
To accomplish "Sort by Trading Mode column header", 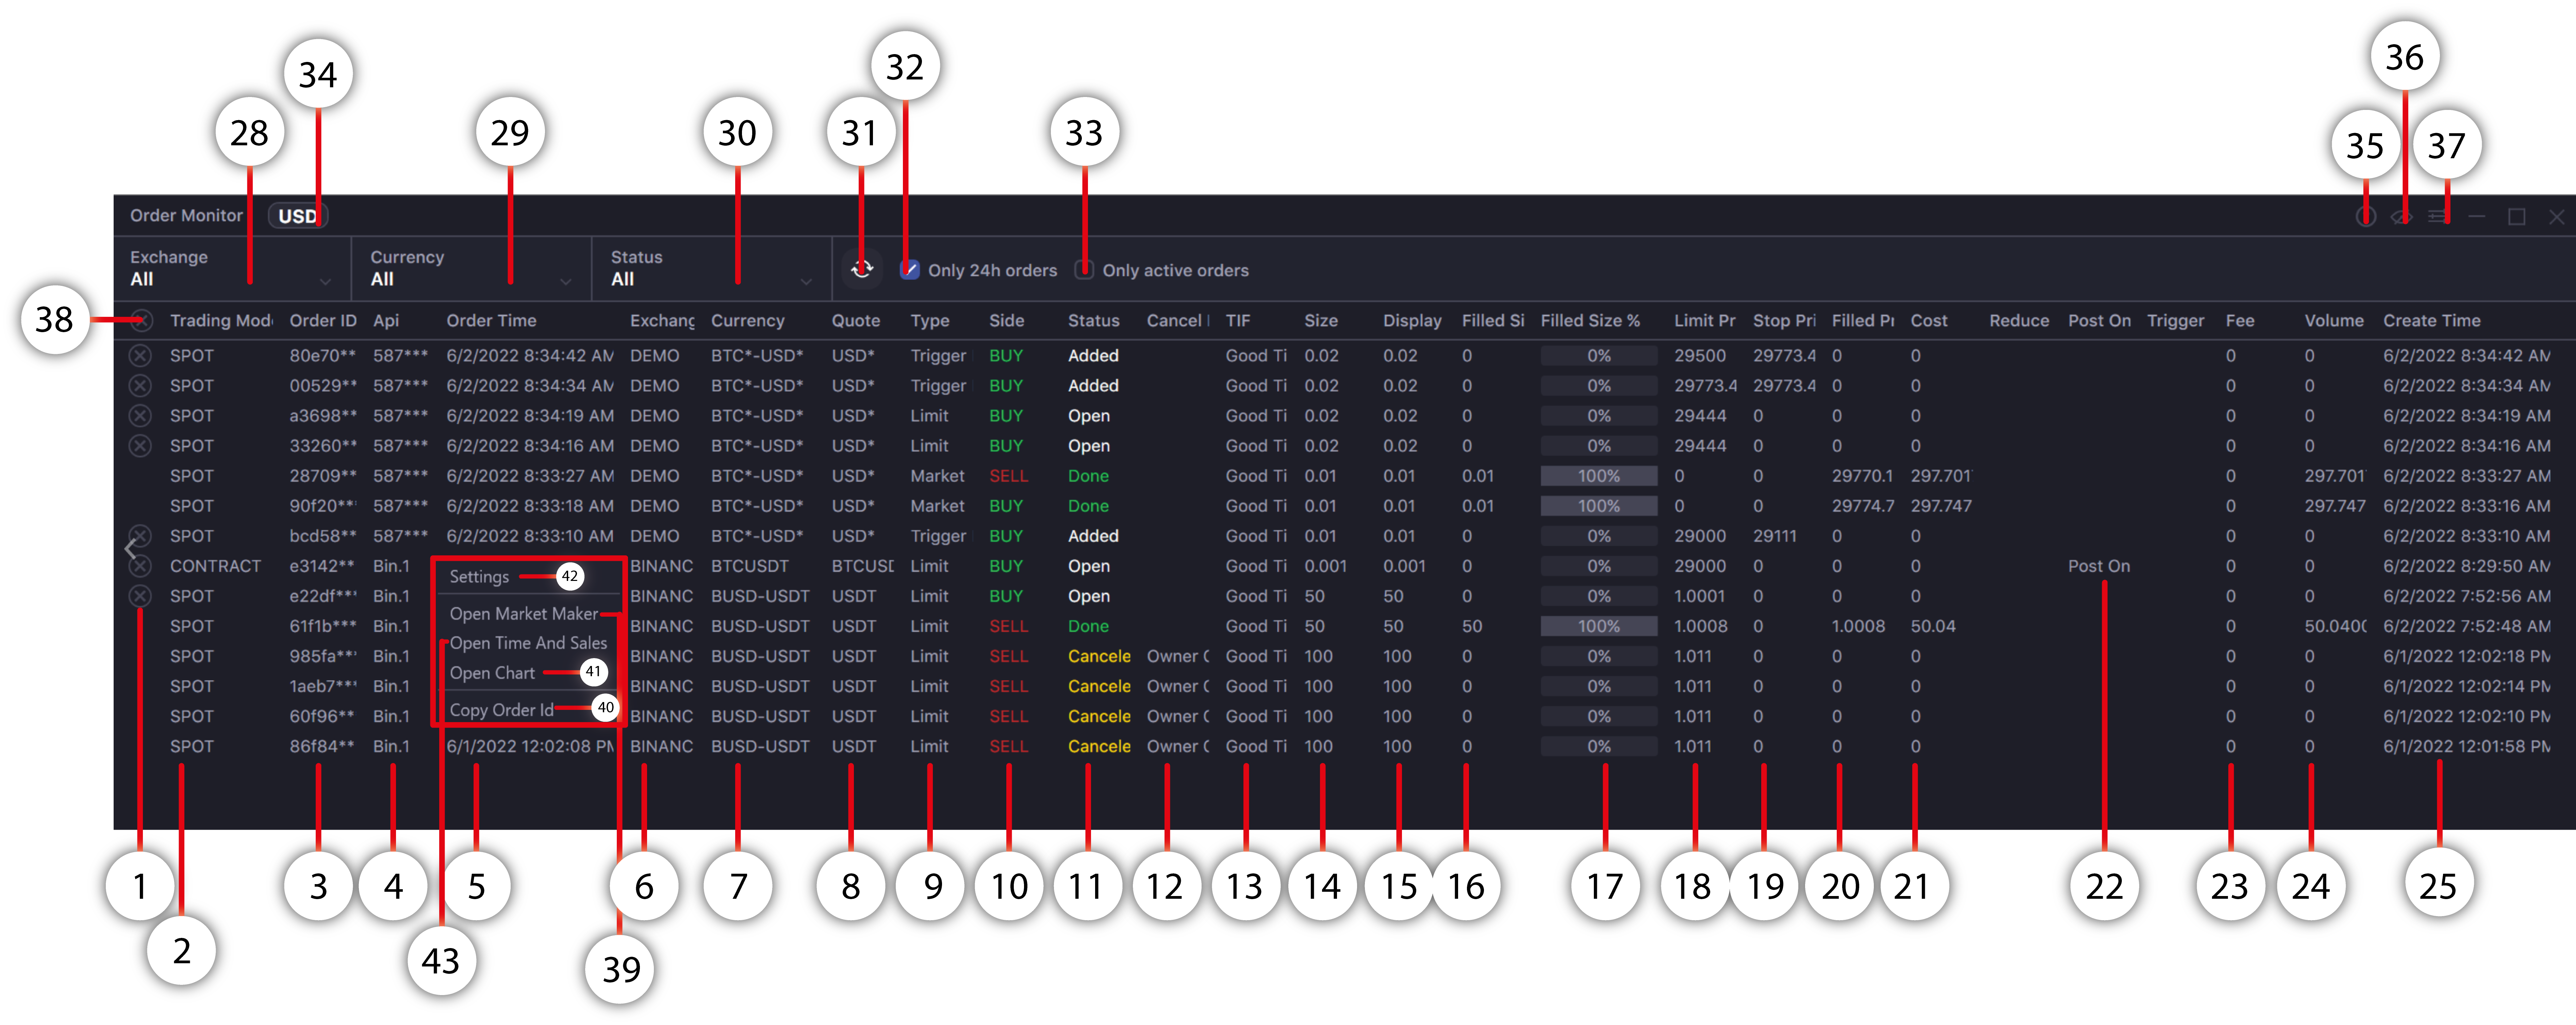I will pyautogui.click(x=221, y=321).
